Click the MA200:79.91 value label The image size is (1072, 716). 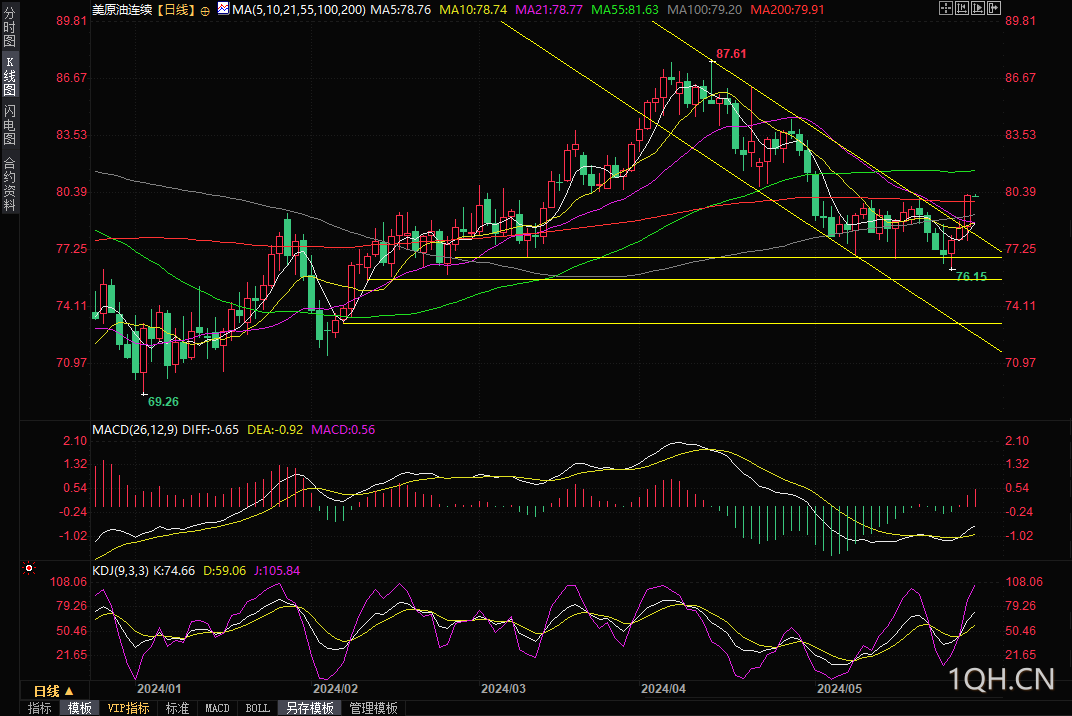(x=787, y=10)
